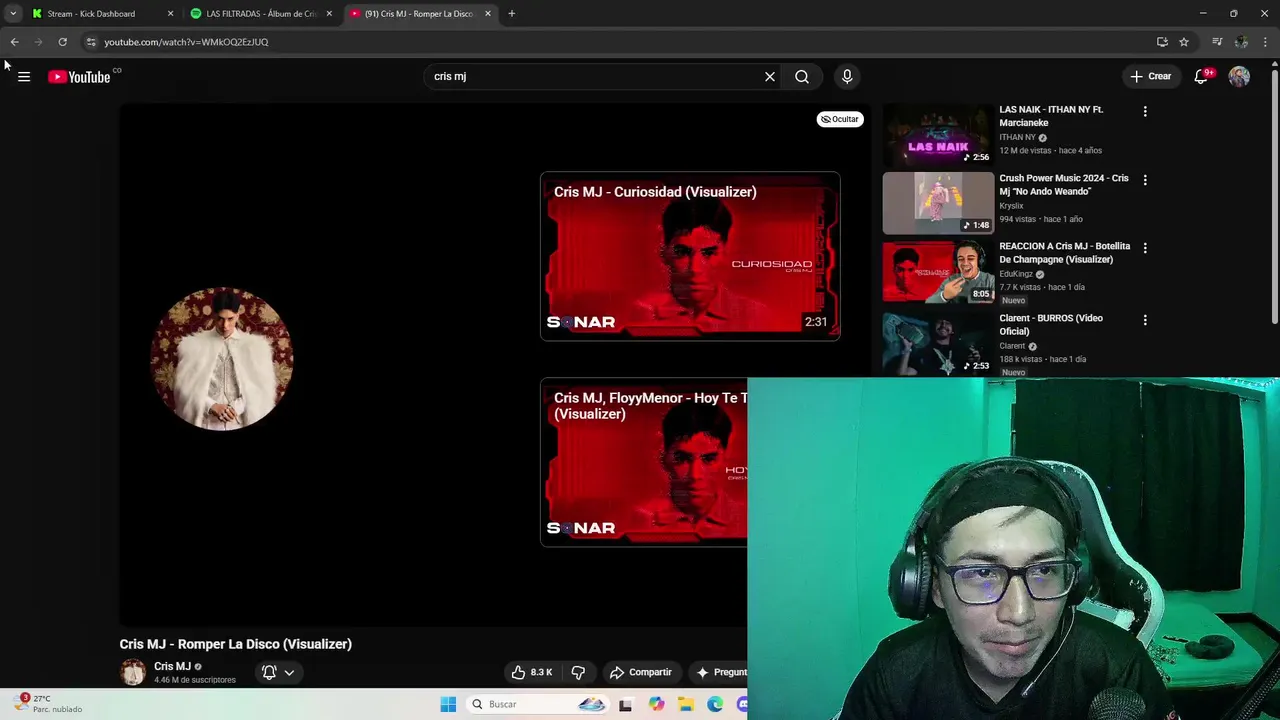Reload the page with the refresh icon
1280x720 pixels.
coord(62,42)
